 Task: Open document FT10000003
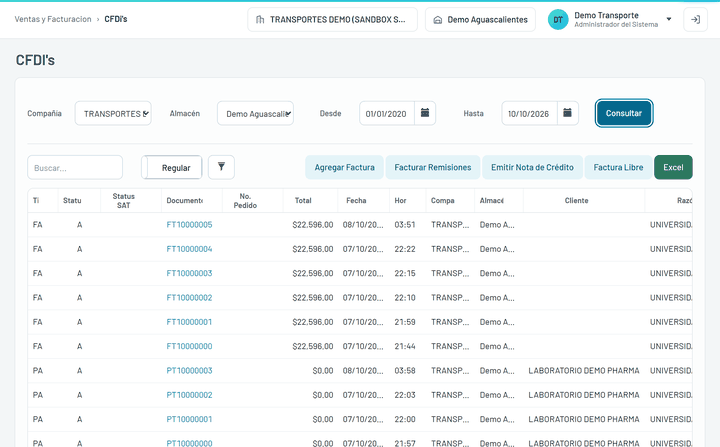pyautogui.click(x=189, y=273)
